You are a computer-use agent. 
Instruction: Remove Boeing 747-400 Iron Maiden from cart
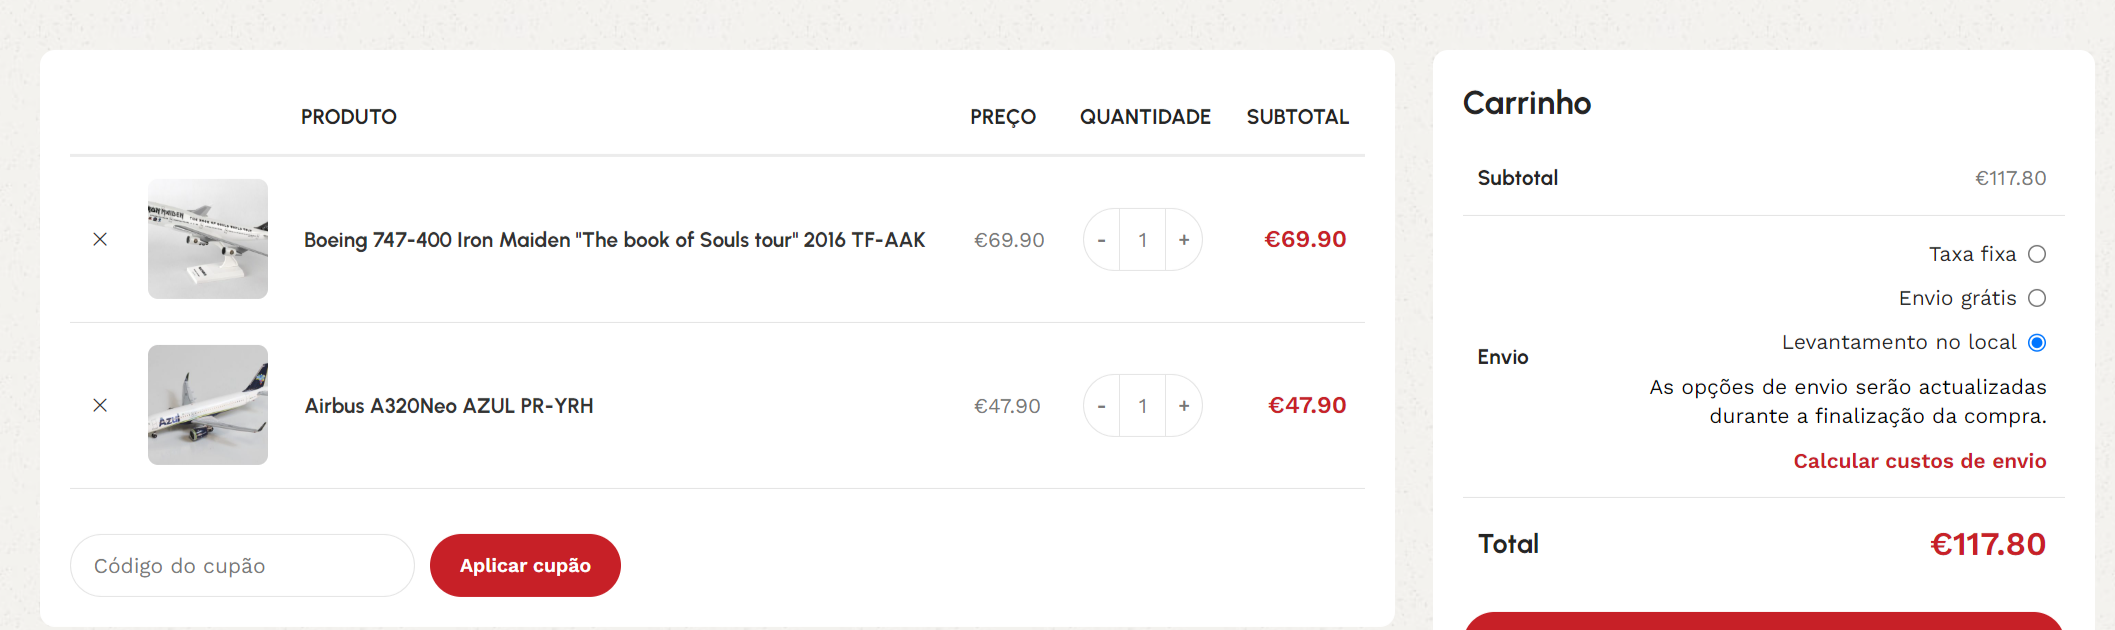pos(100,239)
